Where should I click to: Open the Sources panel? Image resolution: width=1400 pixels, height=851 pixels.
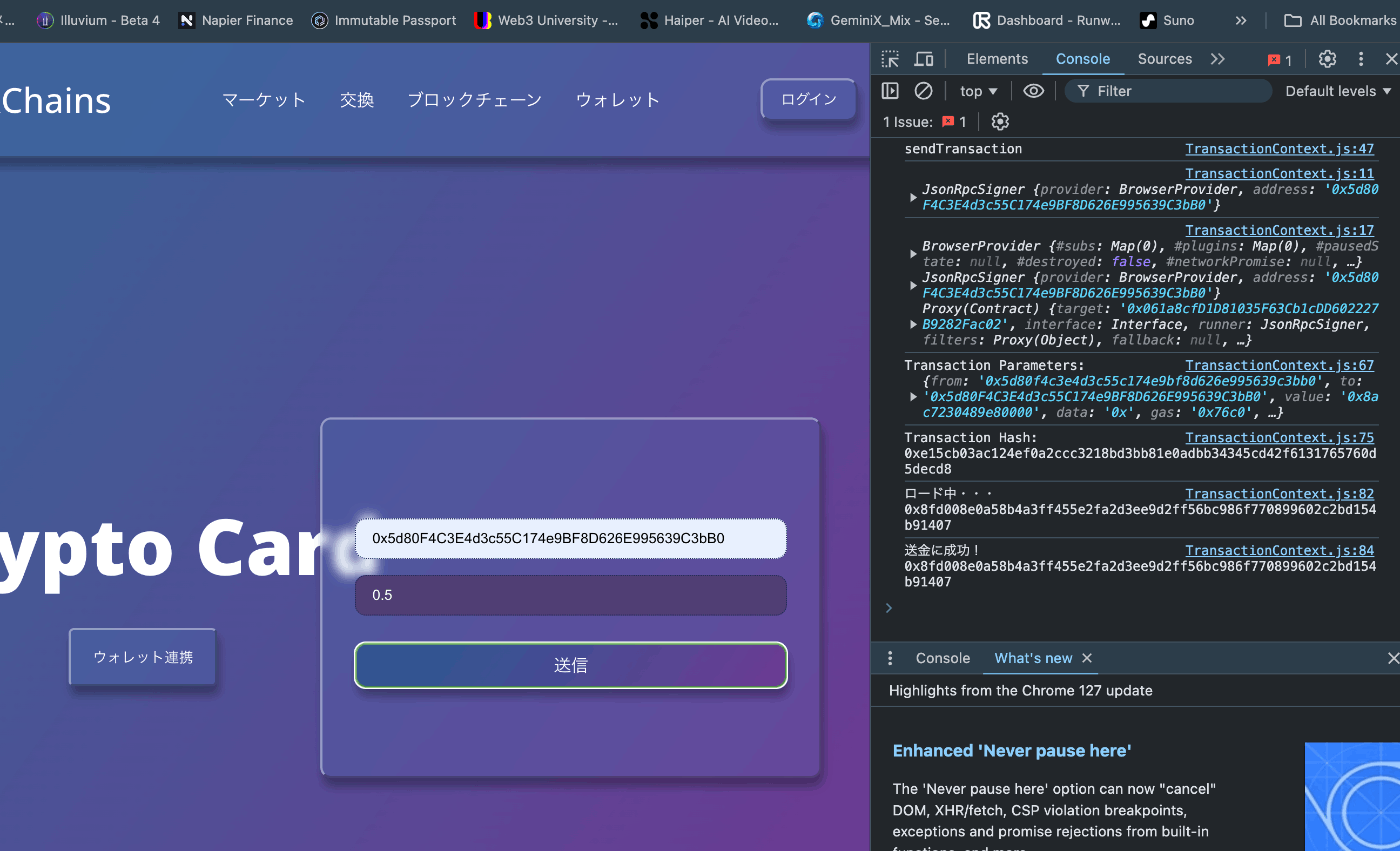coord(1164,58)
